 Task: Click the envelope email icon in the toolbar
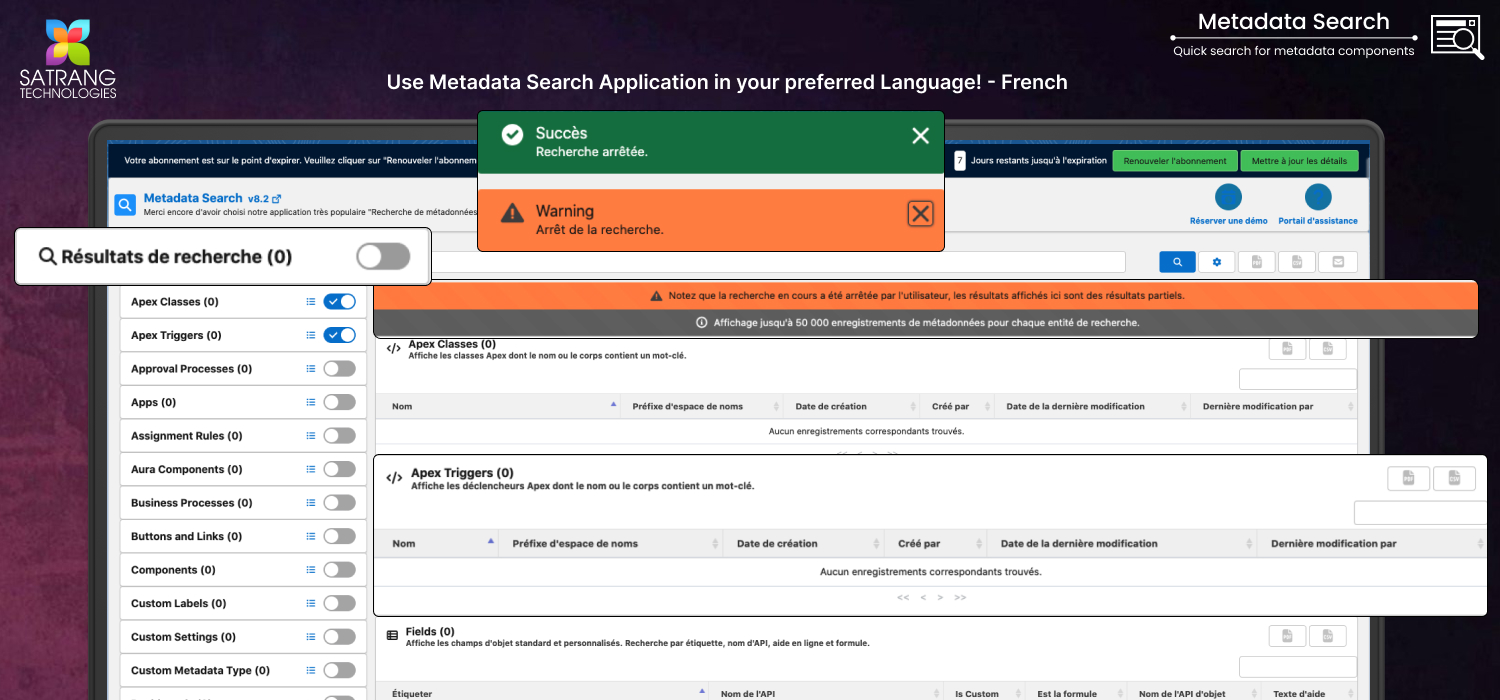[1337, 262]
